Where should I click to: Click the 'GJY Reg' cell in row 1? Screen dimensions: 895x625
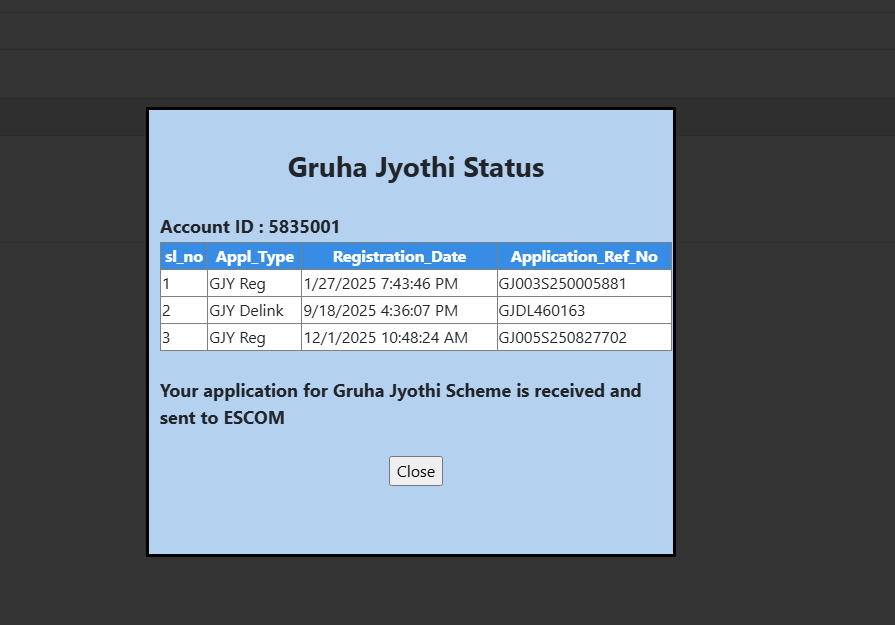(255, 284)
